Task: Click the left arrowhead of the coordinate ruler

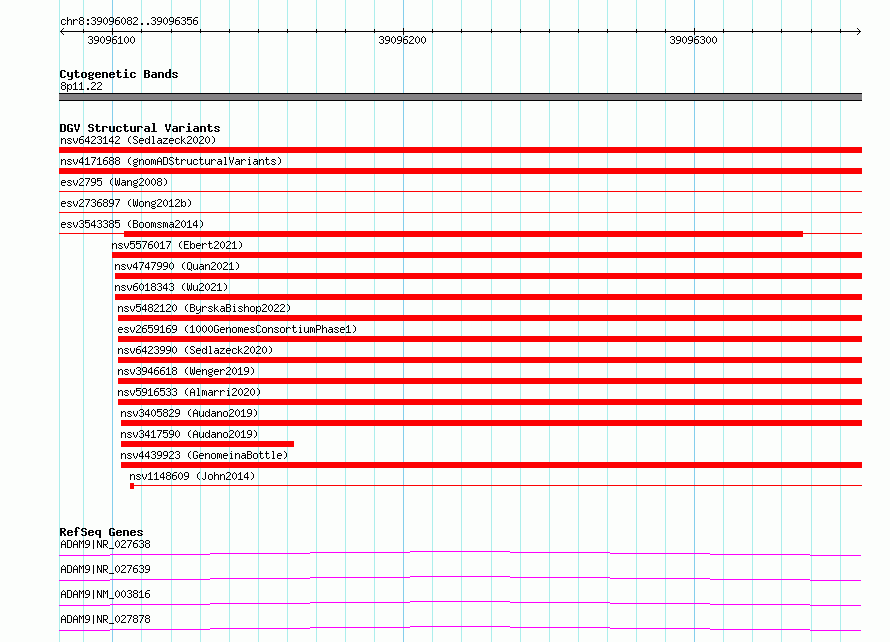Action: tap(62, 31)
